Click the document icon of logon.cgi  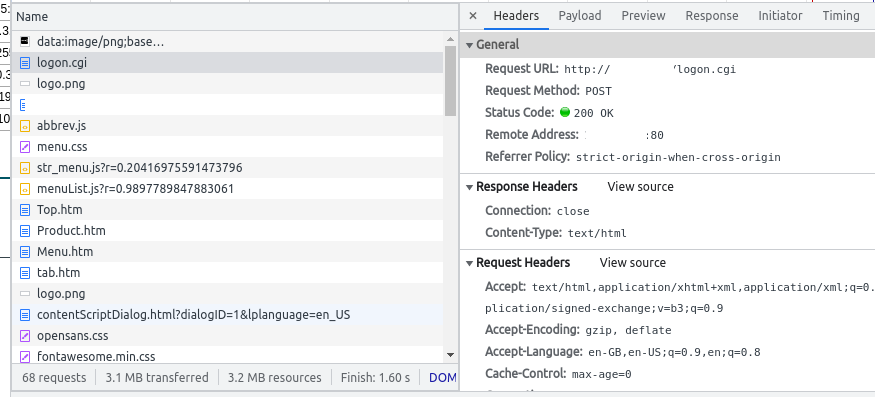coord(25,63)
